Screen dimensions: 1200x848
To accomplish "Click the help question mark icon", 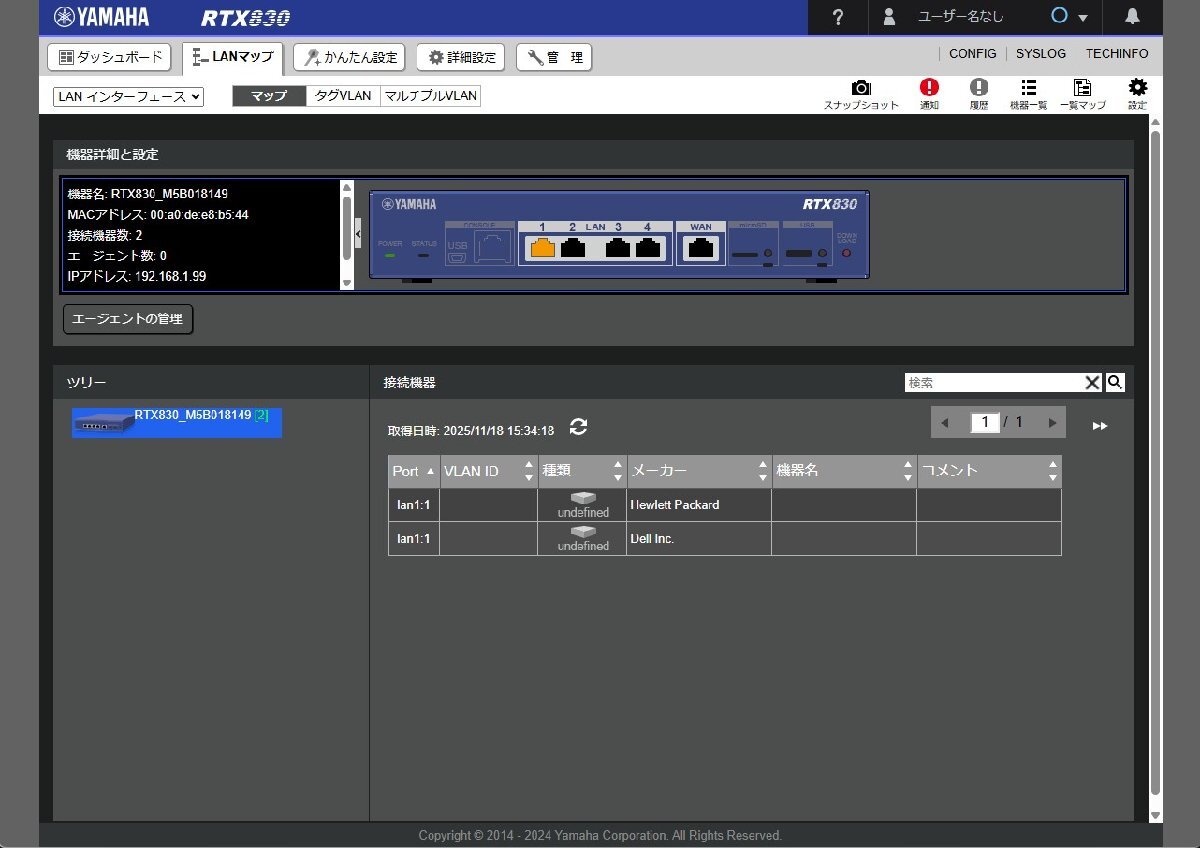I will point(838,17).
